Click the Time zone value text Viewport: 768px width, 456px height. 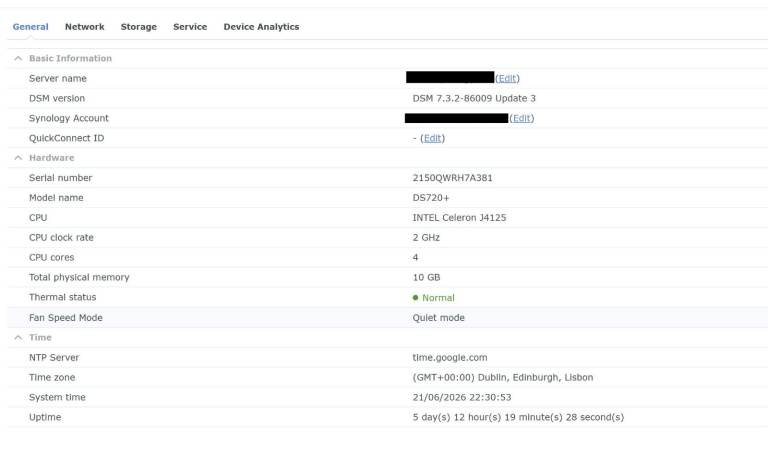pyautogui.click(x=503, y=378)
